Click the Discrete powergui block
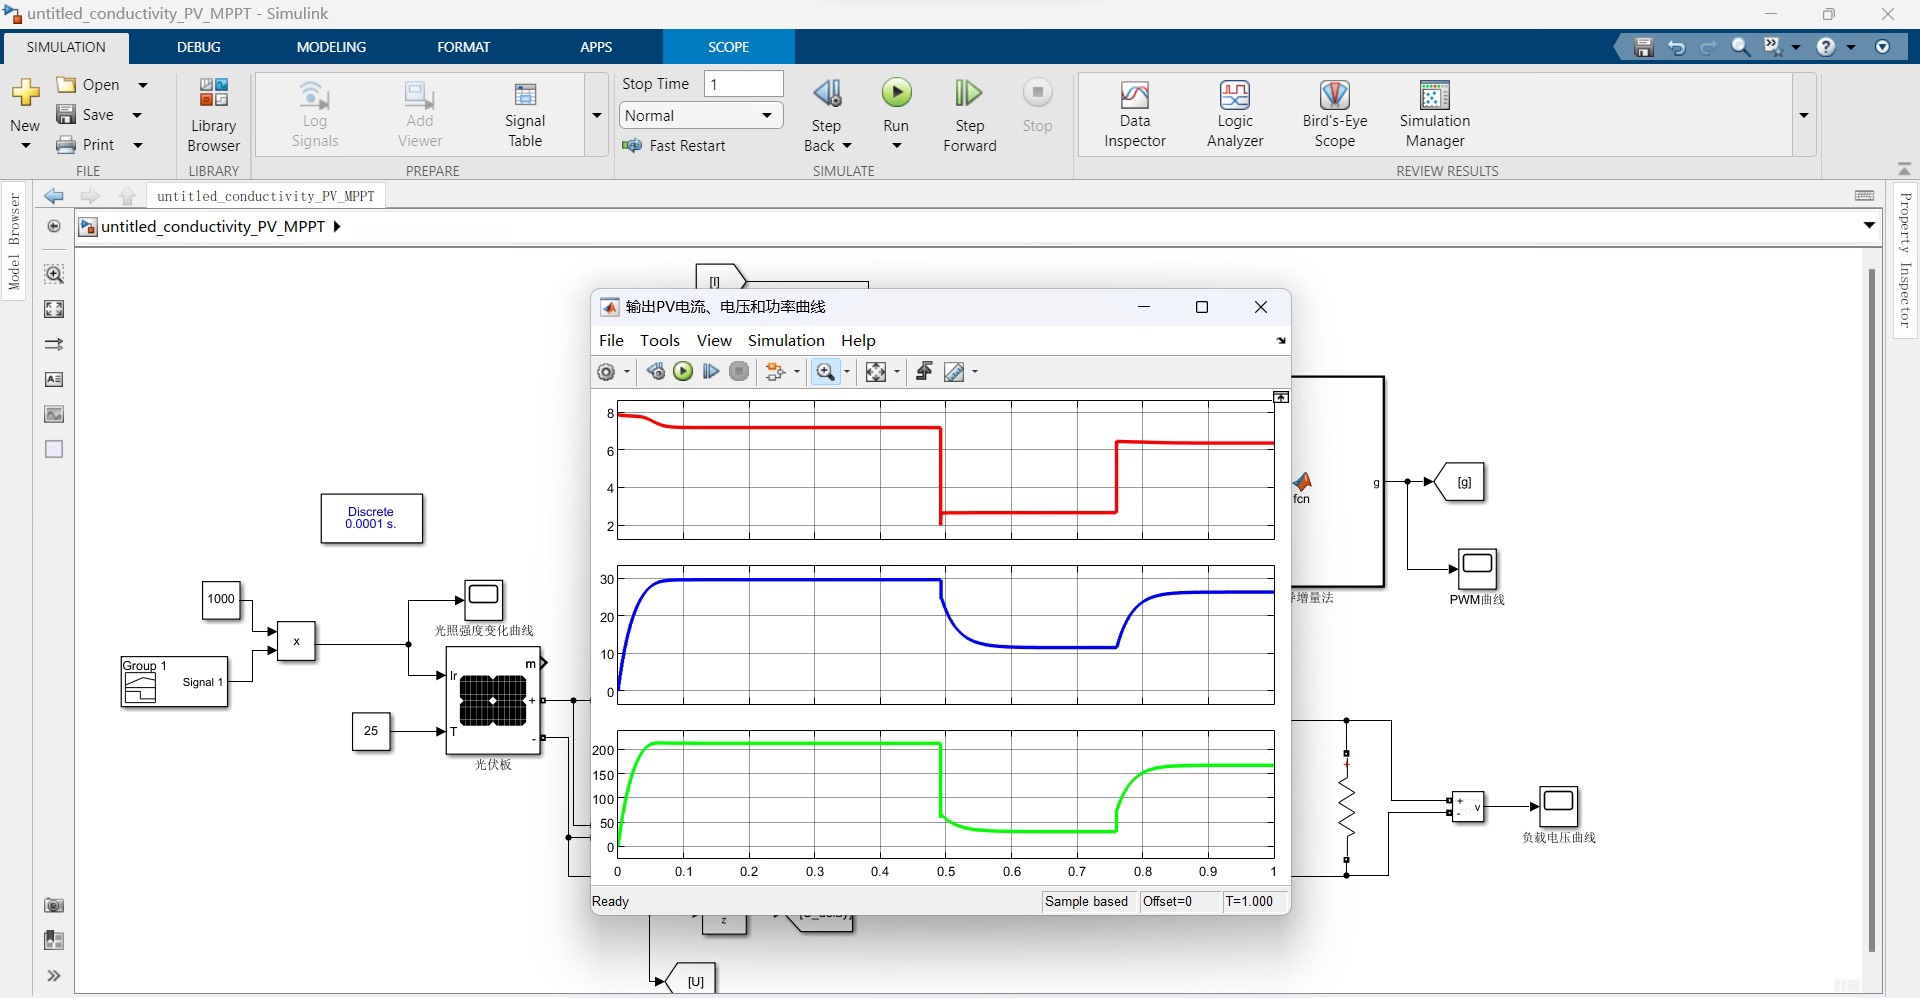The image size is (1920, 998). click(x=372, y=518)
